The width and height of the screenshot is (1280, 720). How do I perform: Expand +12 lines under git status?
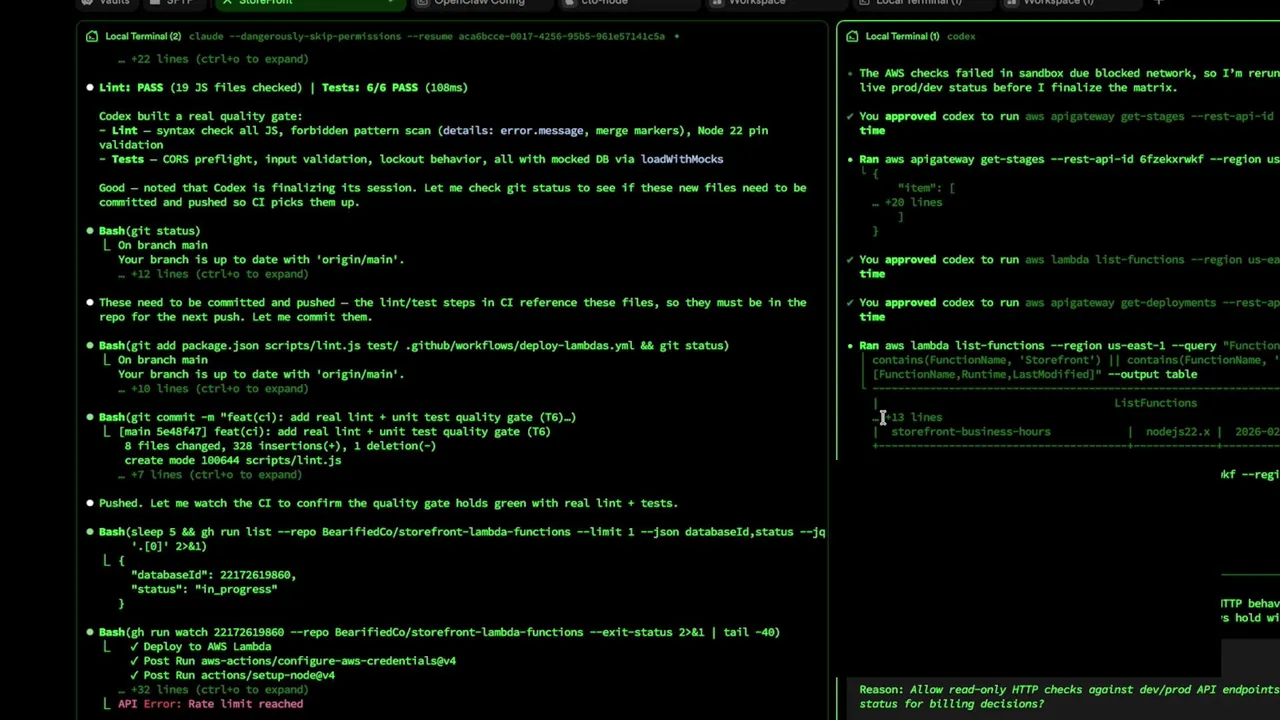[213, 274]
